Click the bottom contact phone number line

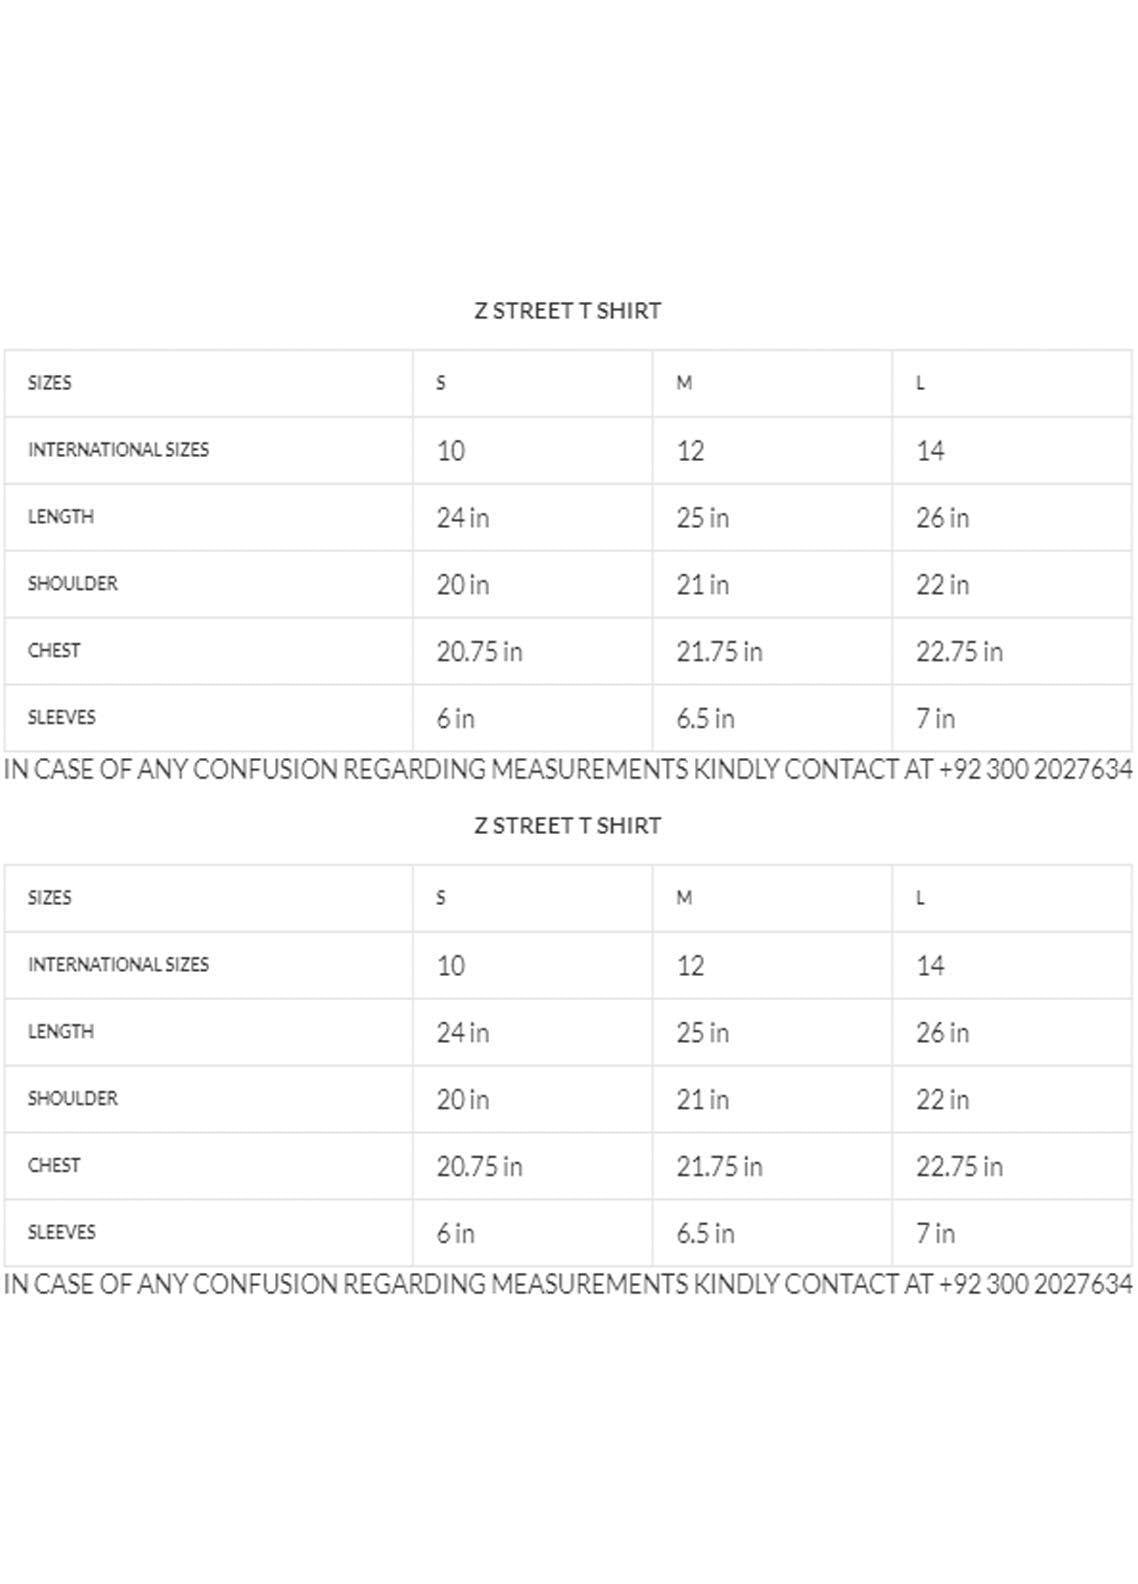(568, 1284)
